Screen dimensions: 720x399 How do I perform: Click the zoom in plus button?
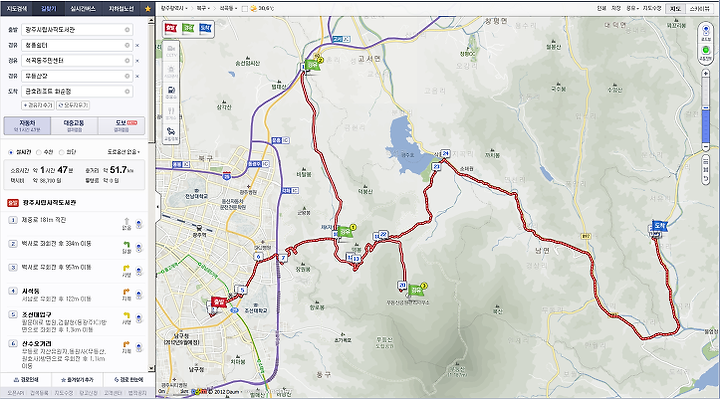(x=706, y=74)
